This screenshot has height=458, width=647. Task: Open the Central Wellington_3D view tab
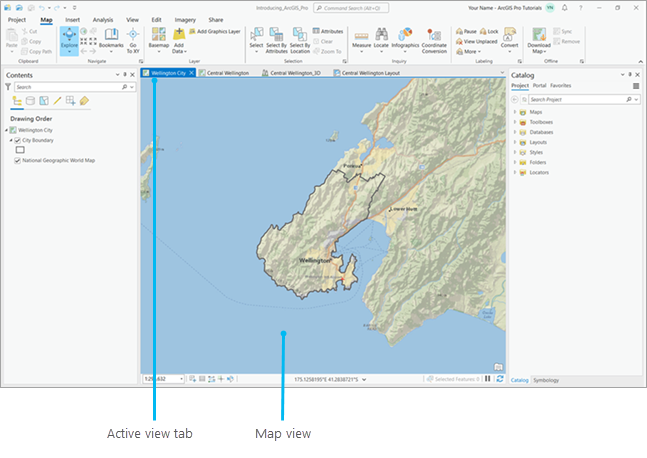(291, 73)
